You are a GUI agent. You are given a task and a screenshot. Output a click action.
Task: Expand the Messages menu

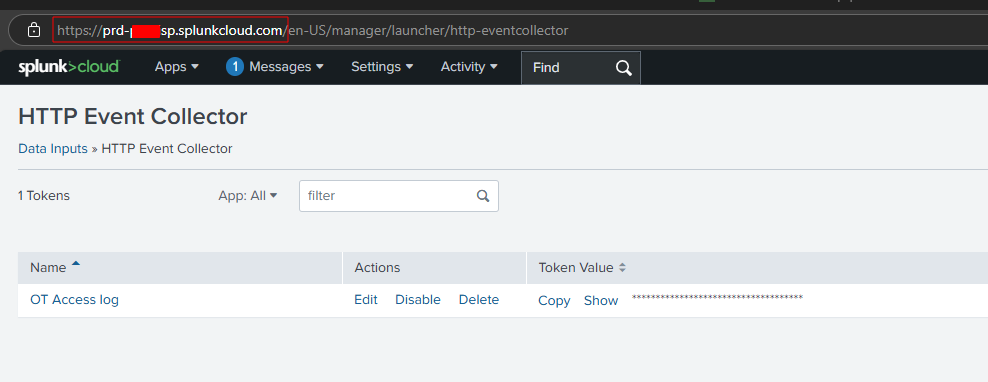pos(286,67)
